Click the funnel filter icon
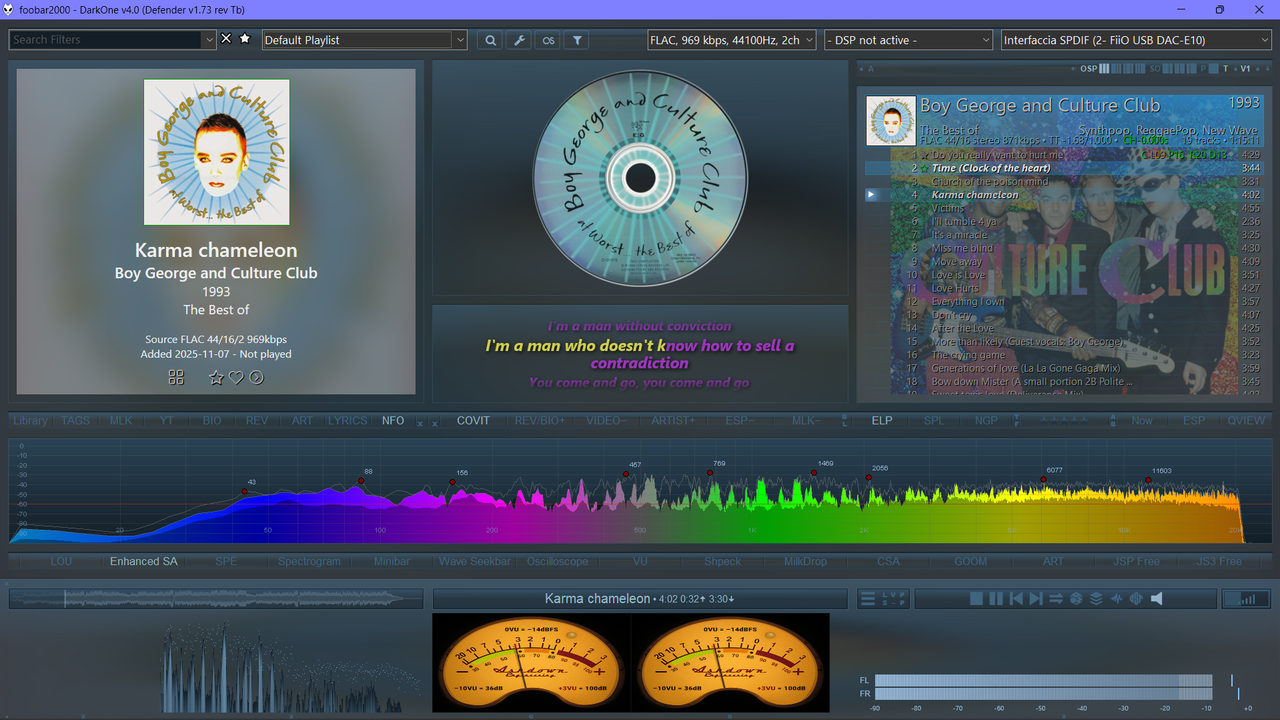The height and width of the screenshot is (720, 1280). click(577, 40)
